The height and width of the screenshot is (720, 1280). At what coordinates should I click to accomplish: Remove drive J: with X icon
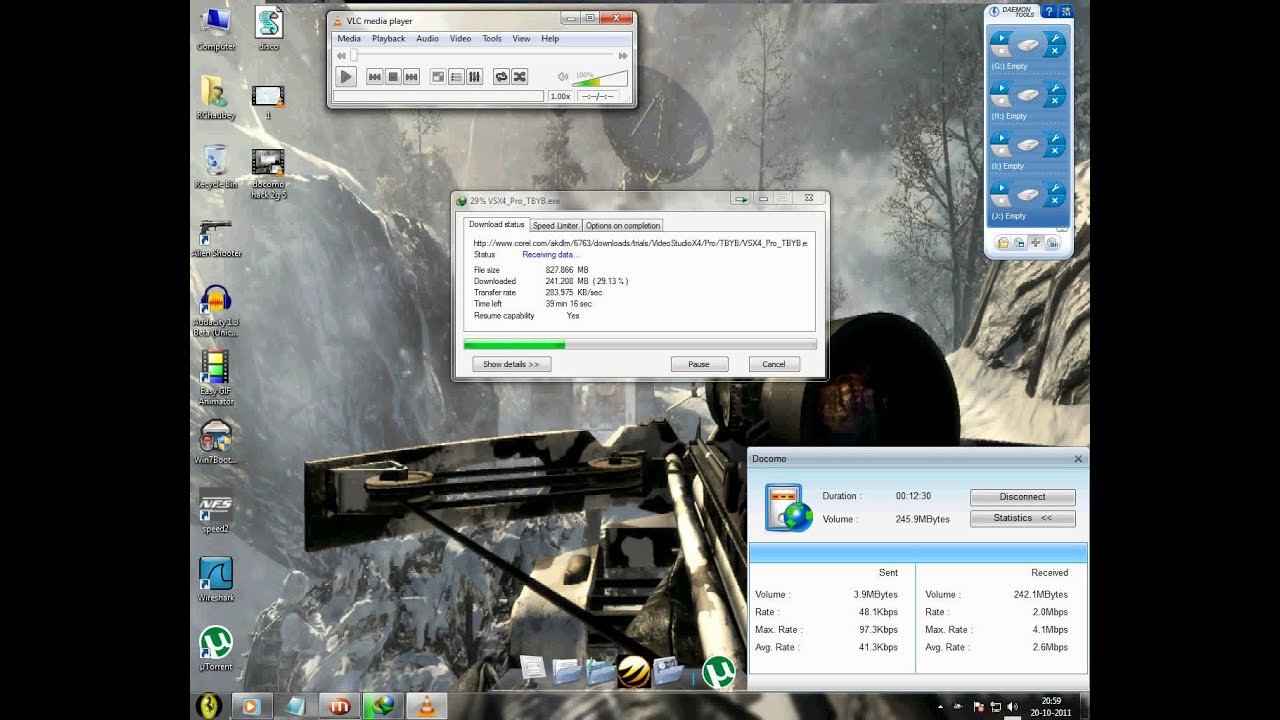click(1055, 200)
